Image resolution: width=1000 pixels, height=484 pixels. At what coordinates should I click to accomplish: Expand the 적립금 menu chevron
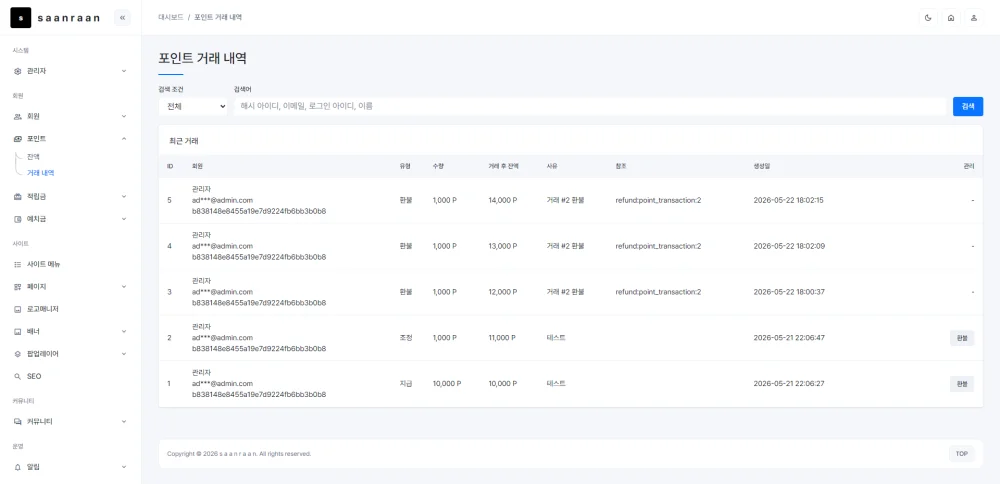(124, 196)
